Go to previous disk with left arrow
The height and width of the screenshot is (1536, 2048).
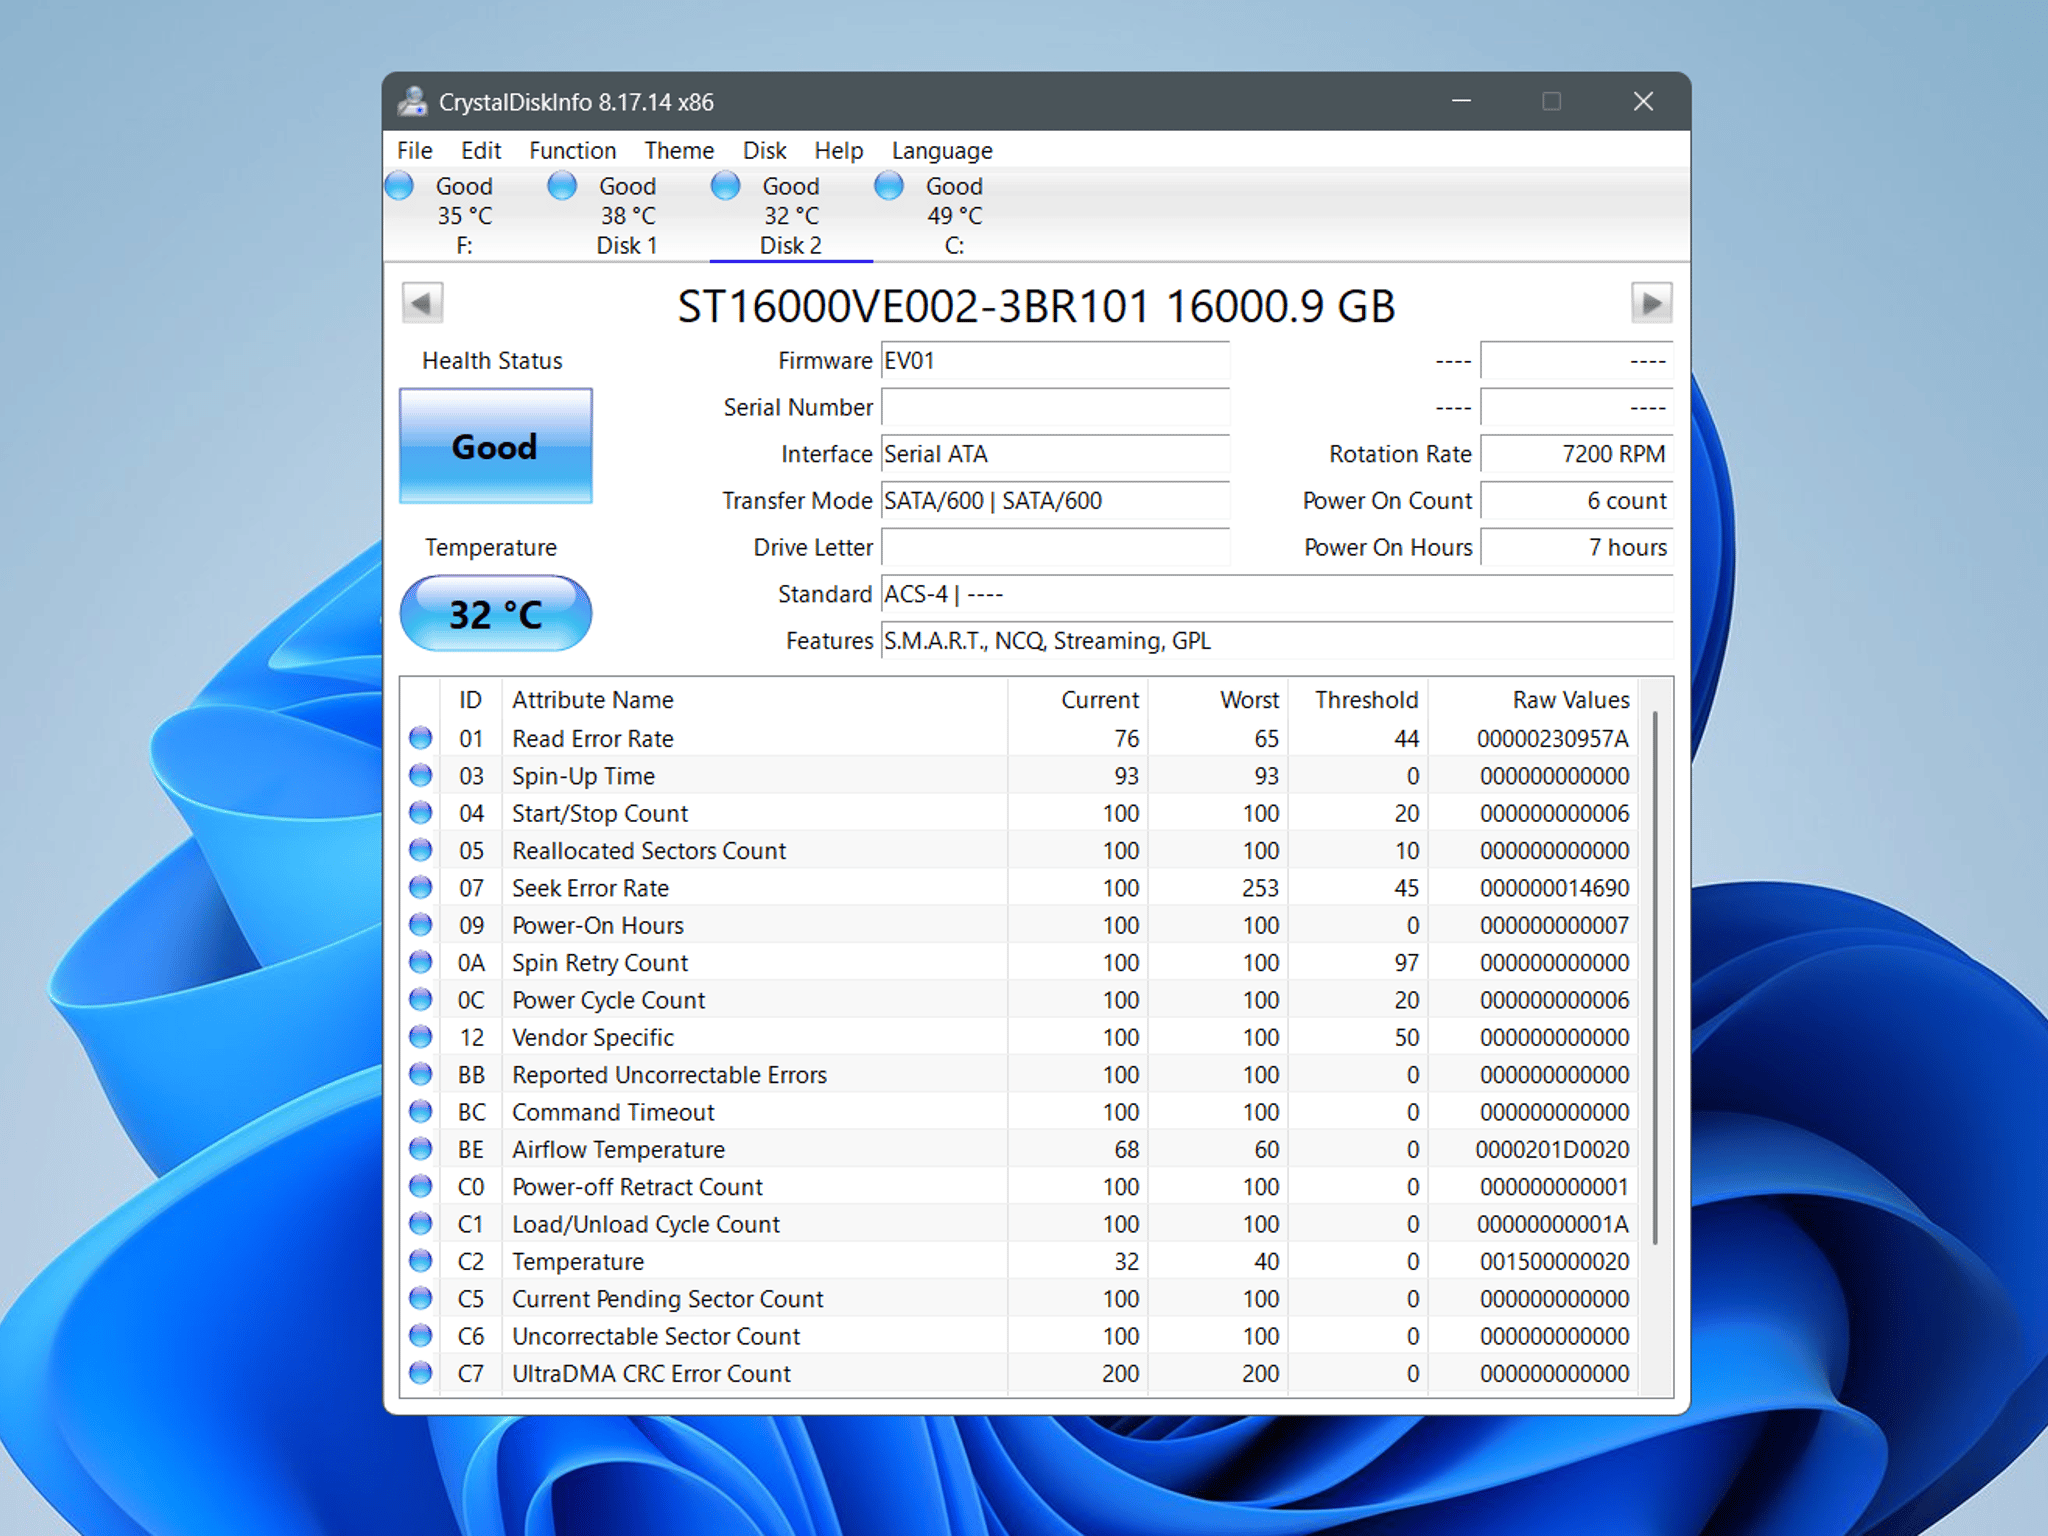[x=422, y=303]
